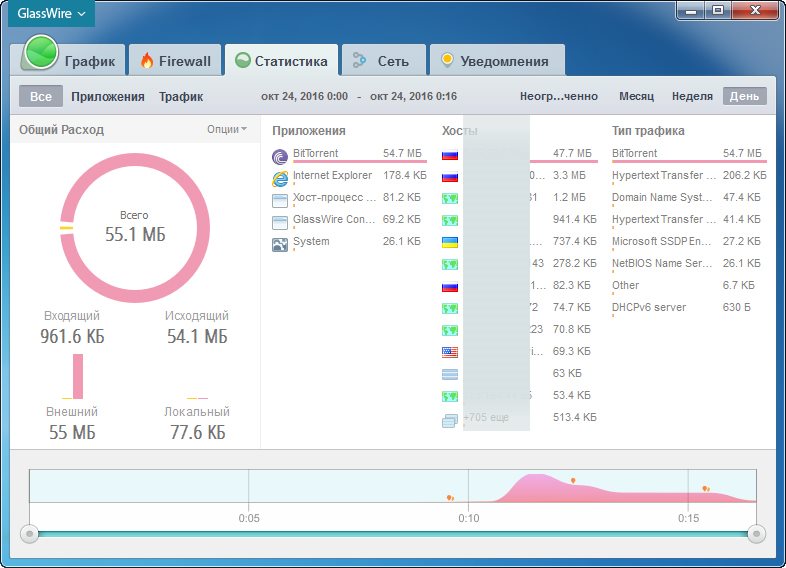This screenshot has width=786, height=568.
Task: Select Хост-процесс in the Приложения list
Action: [x=349, y=199]
